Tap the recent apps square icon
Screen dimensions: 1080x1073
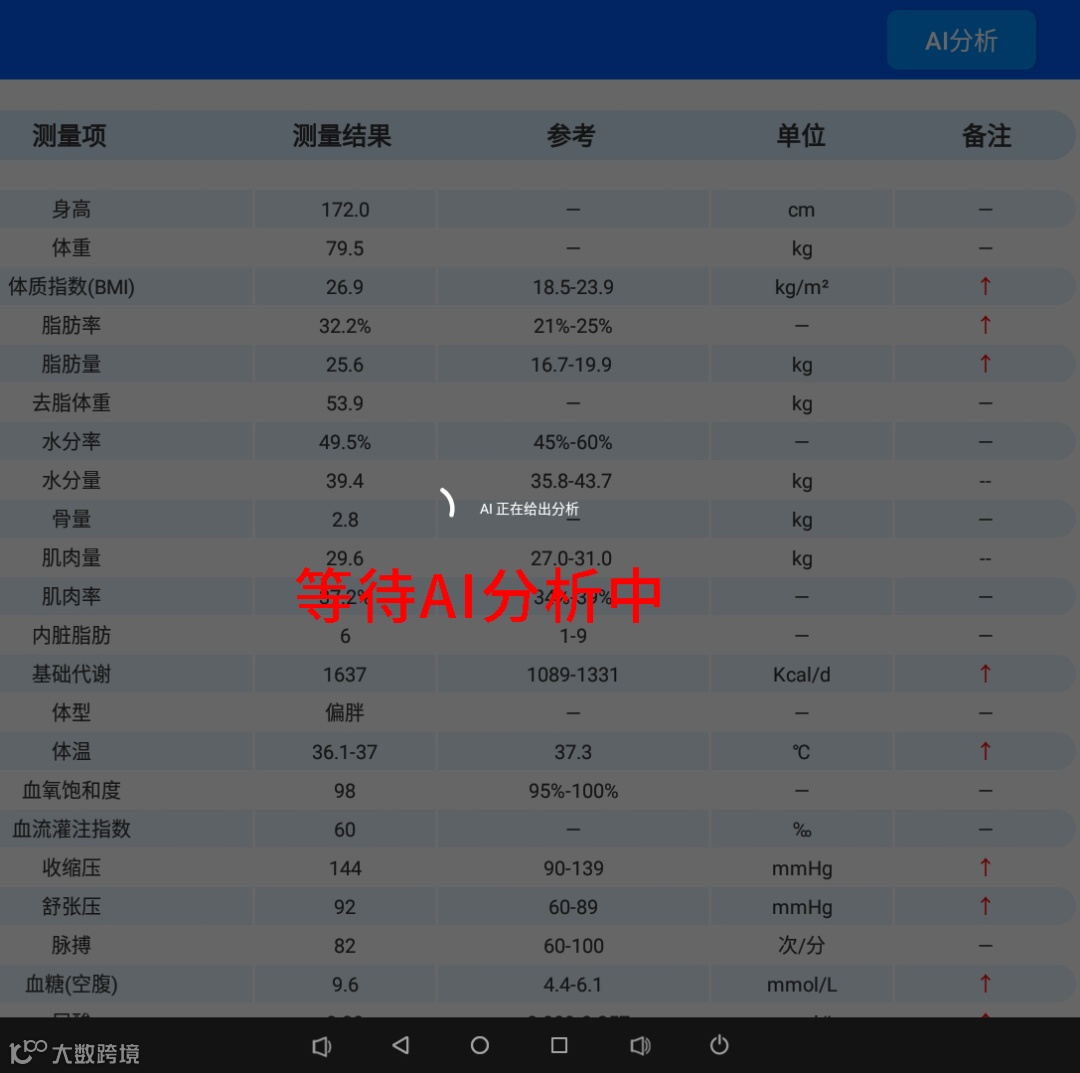tap(559, 1045)
